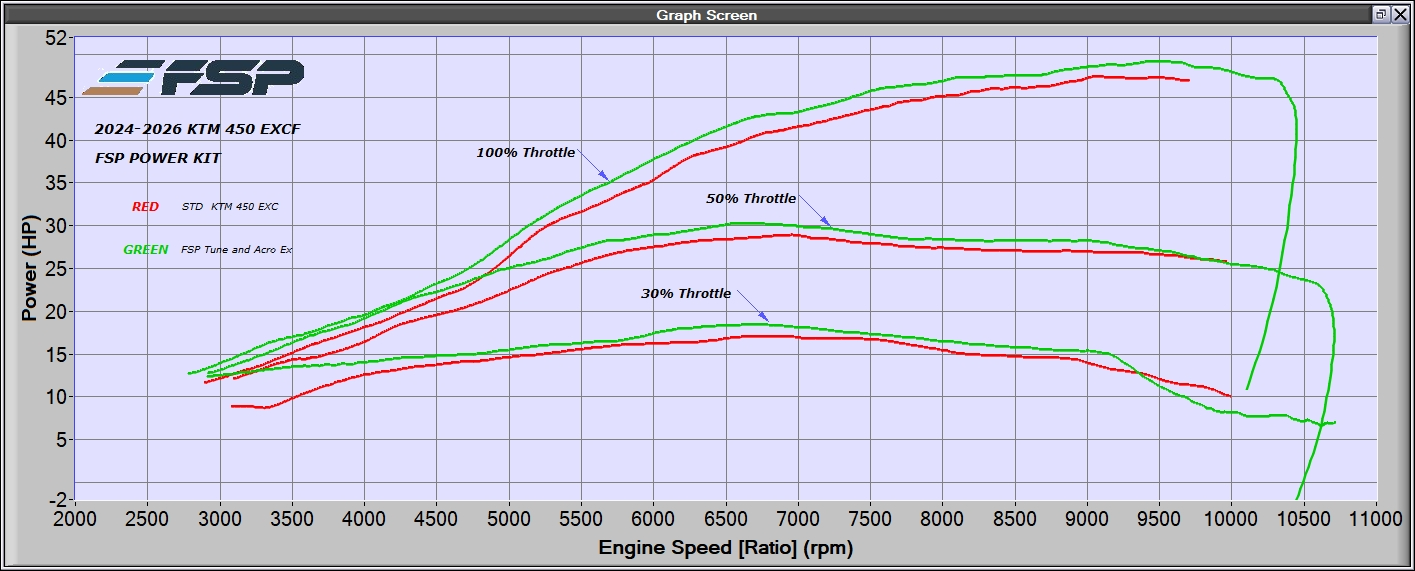1415x571 pixels.
Task: Select the '100% Throttle' annotation
Action: [526, 153]
